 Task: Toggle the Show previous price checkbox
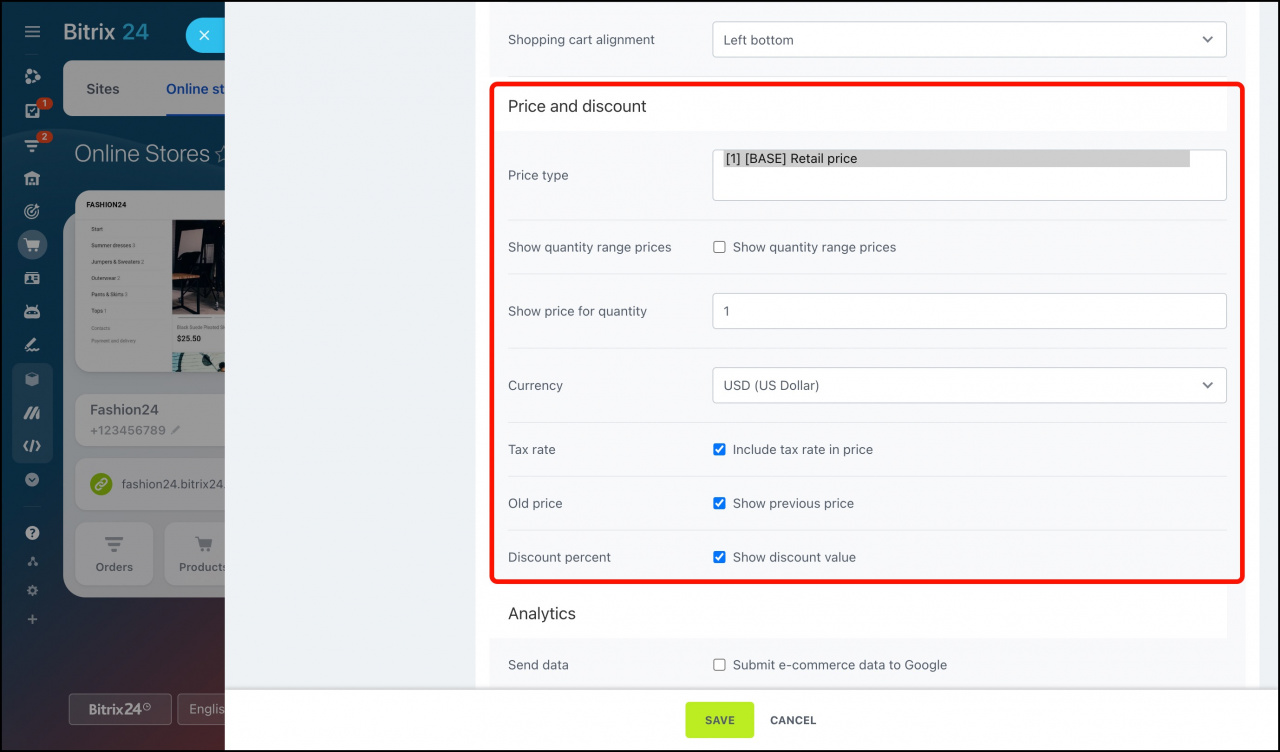719,504
